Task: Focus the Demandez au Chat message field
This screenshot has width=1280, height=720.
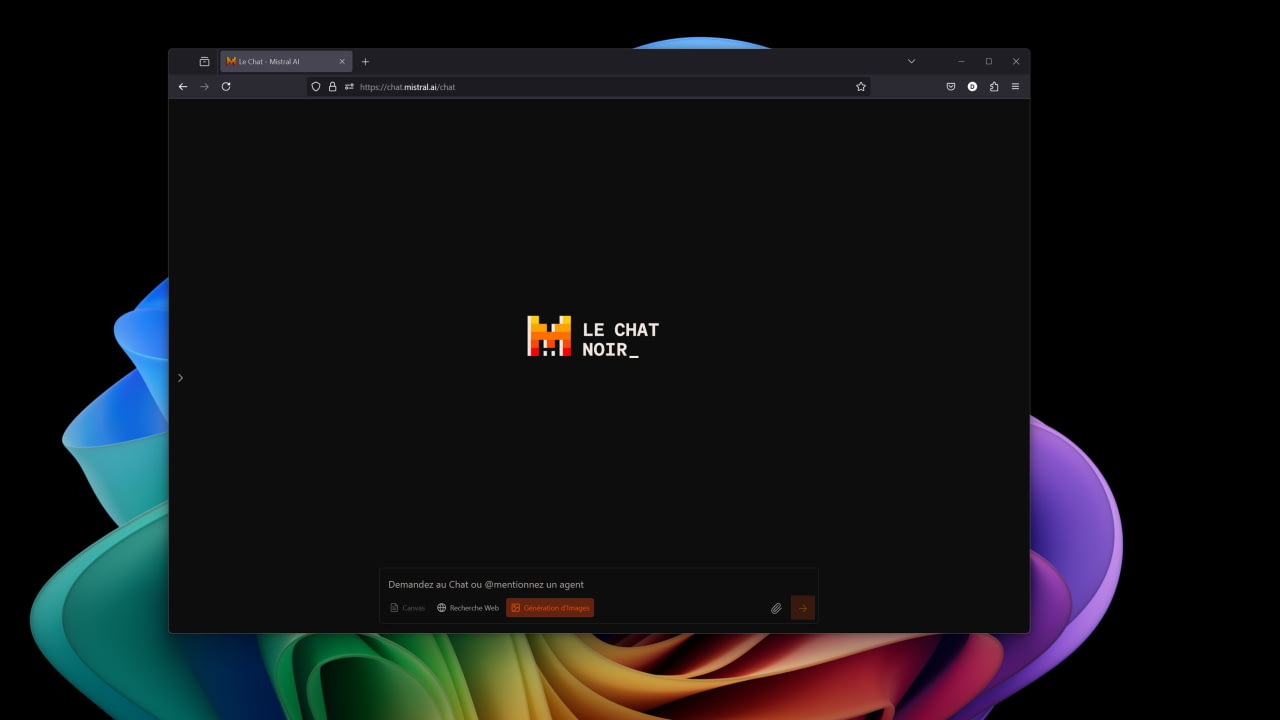Action: pos(598,584)
